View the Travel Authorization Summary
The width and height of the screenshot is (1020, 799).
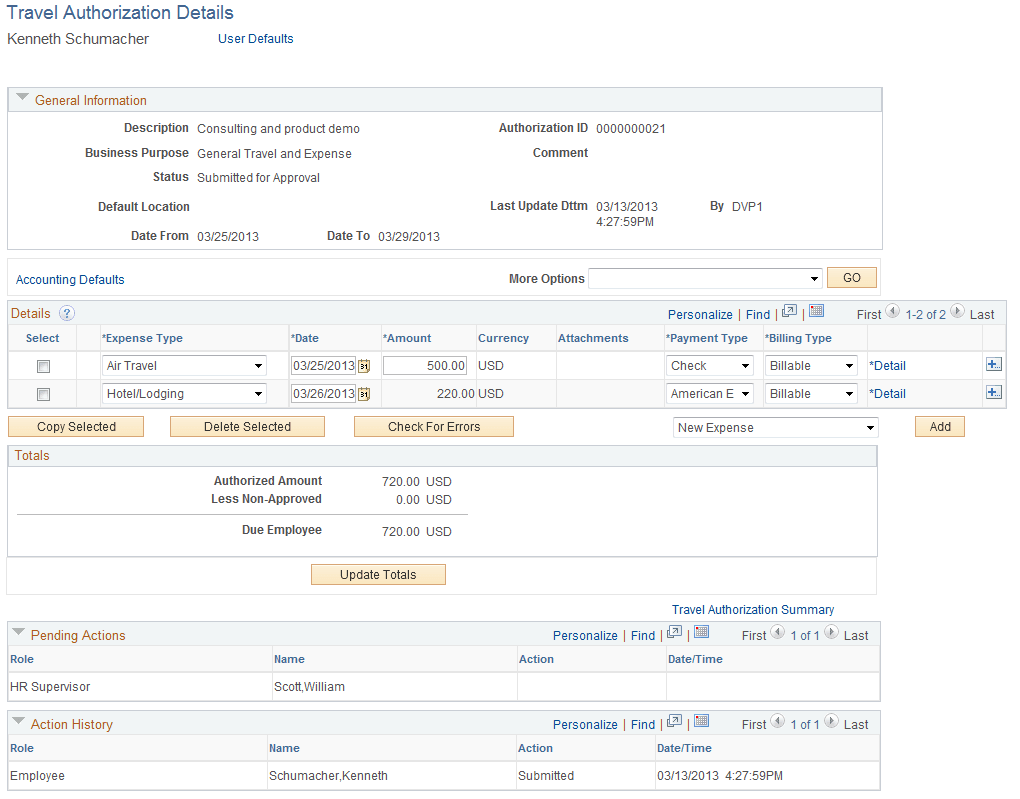(753, 609)
